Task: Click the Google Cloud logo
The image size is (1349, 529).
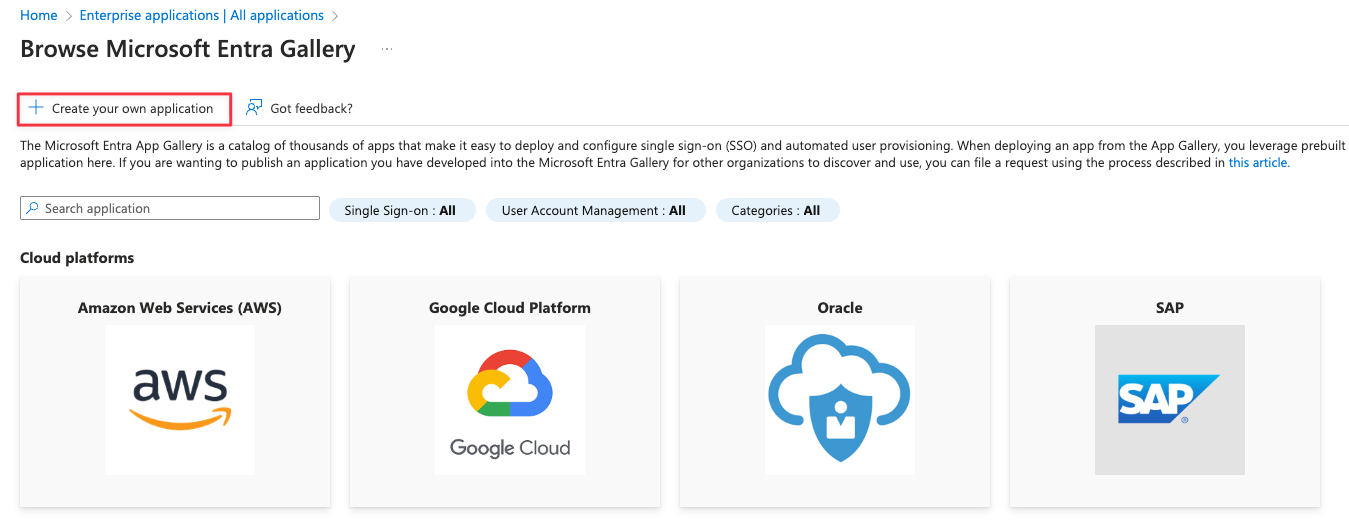Action: pyautogui.click(x=510, y=399)
